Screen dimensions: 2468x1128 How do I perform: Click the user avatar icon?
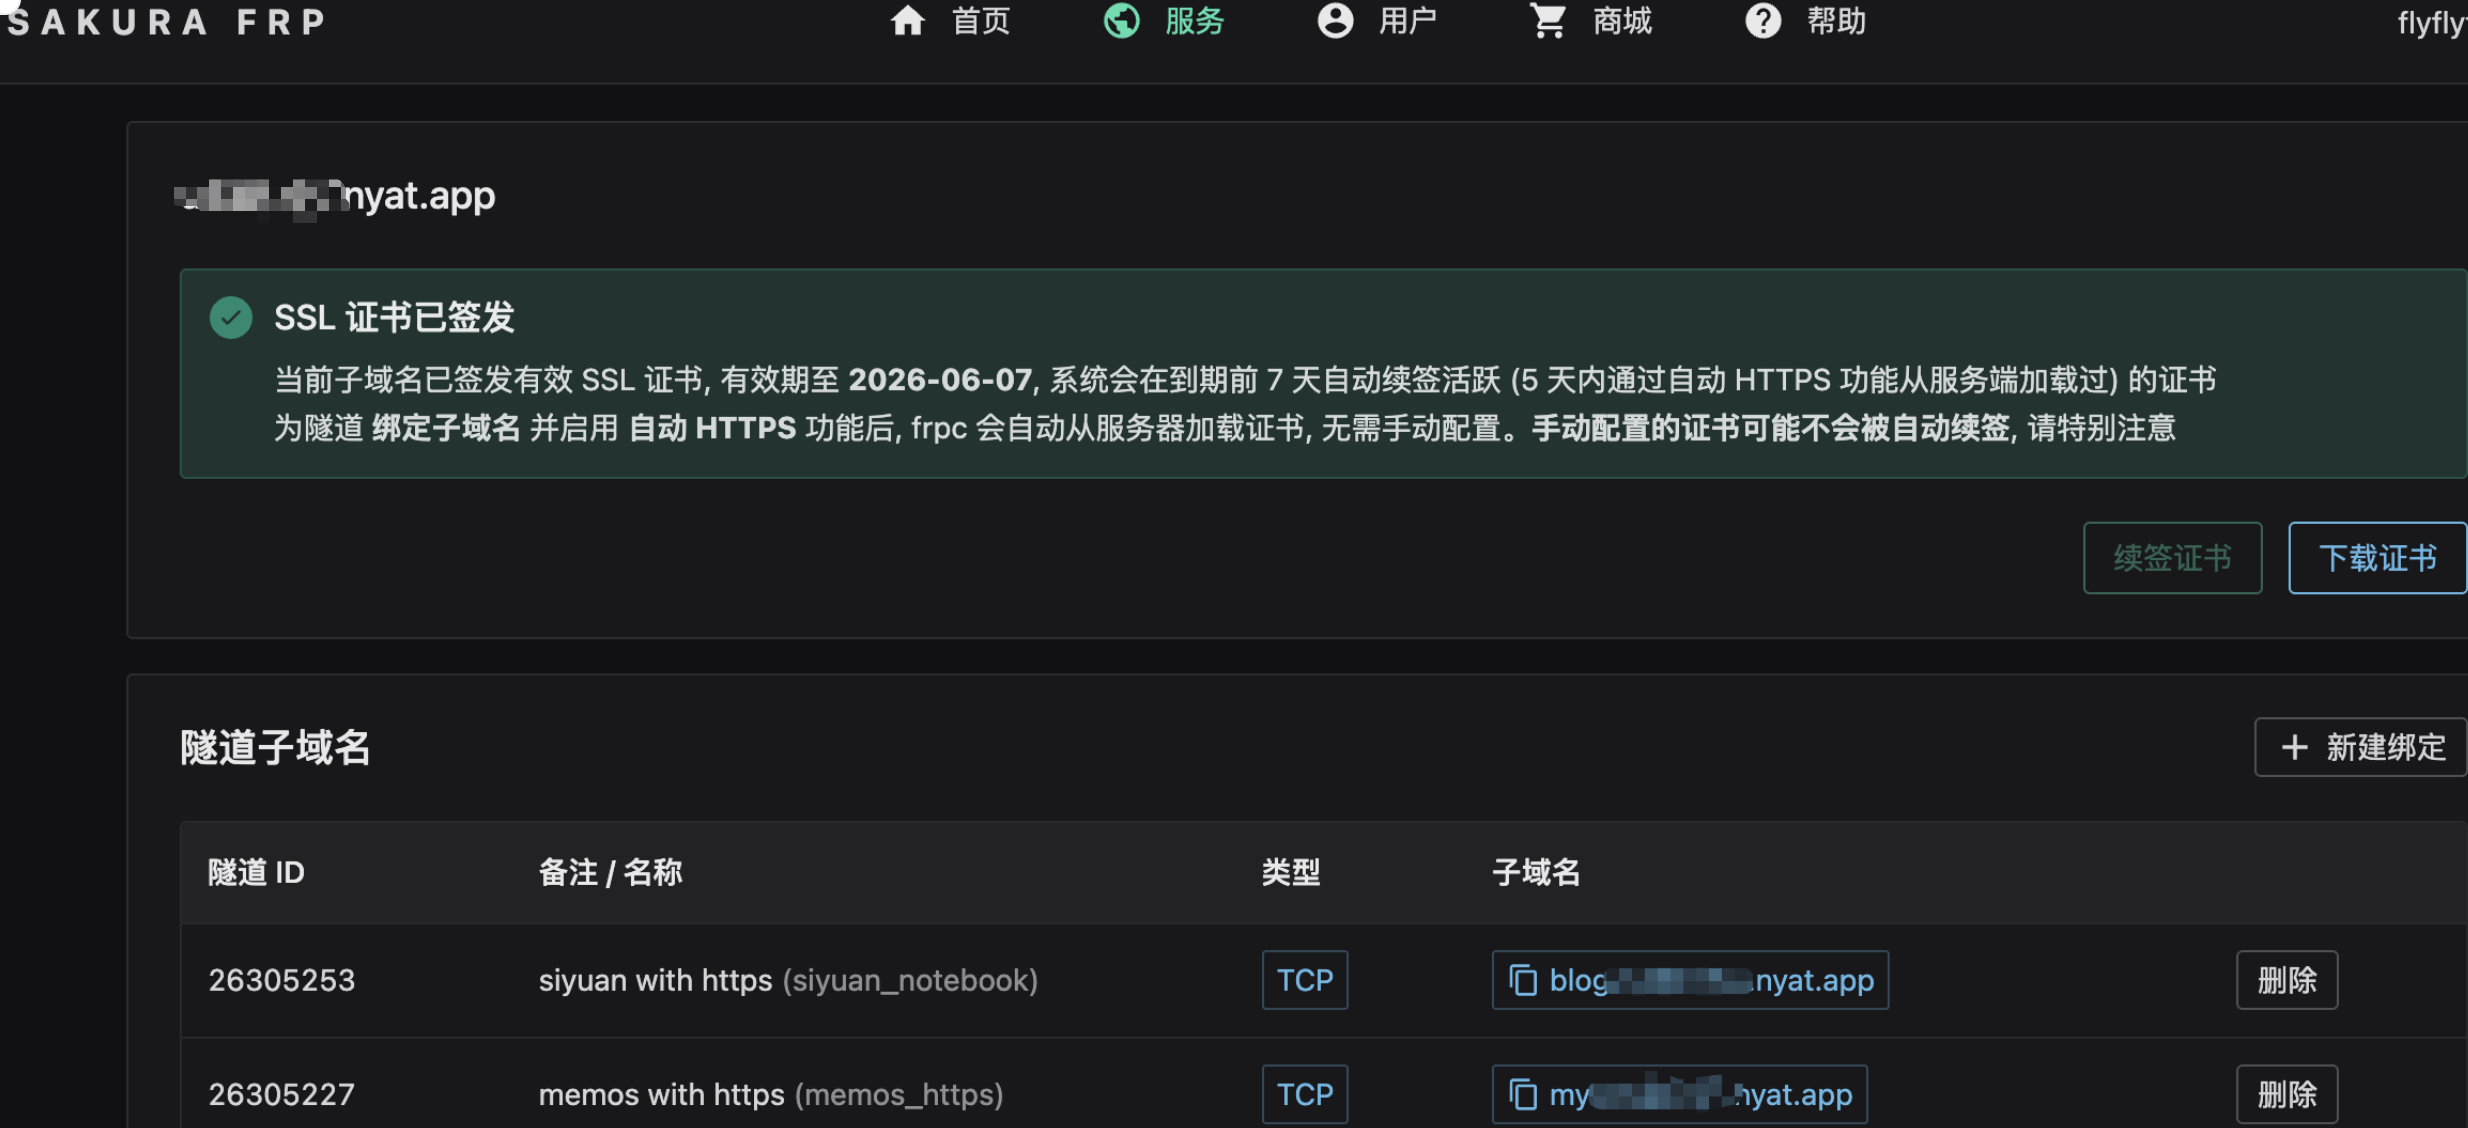[x=1335, y=21]
